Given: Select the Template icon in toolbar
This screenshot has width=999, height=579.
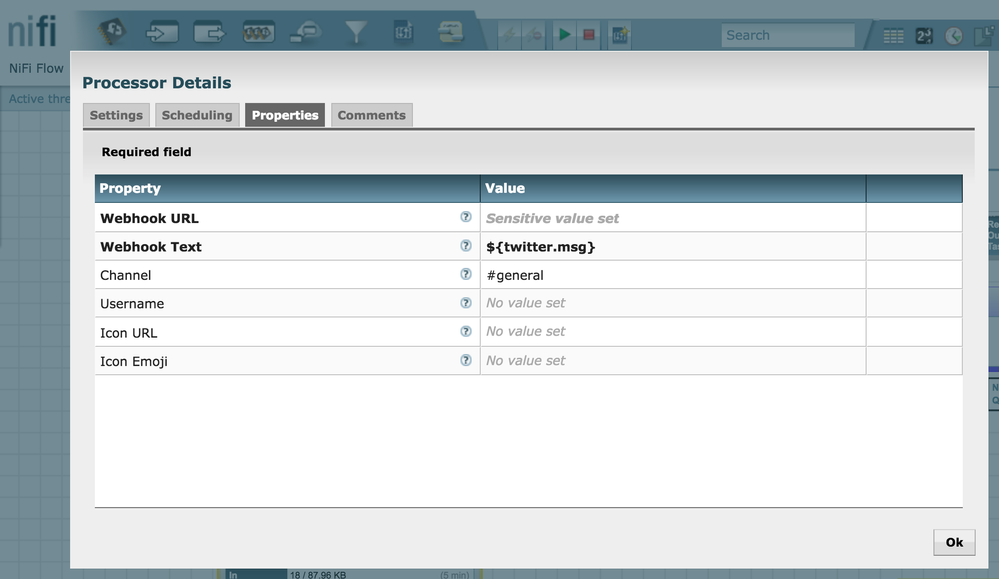Looking at the screenshot, I should pos(403,31).
